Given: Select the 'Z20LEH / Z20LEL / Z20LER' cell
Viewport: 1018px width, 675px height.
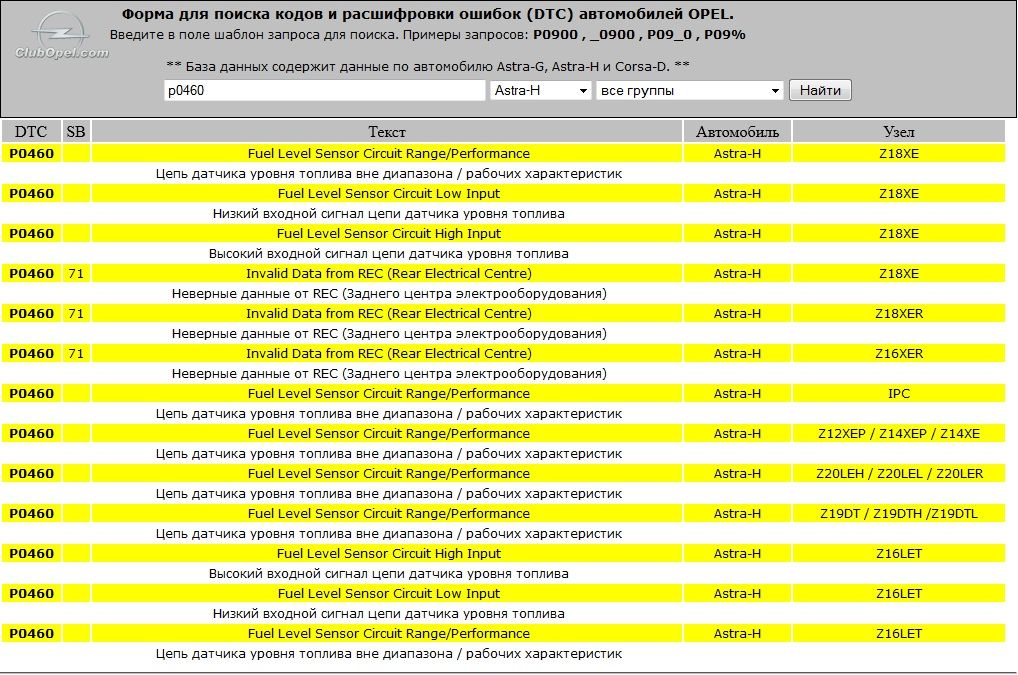Looking at the screenshot, I should click(899, 474).
